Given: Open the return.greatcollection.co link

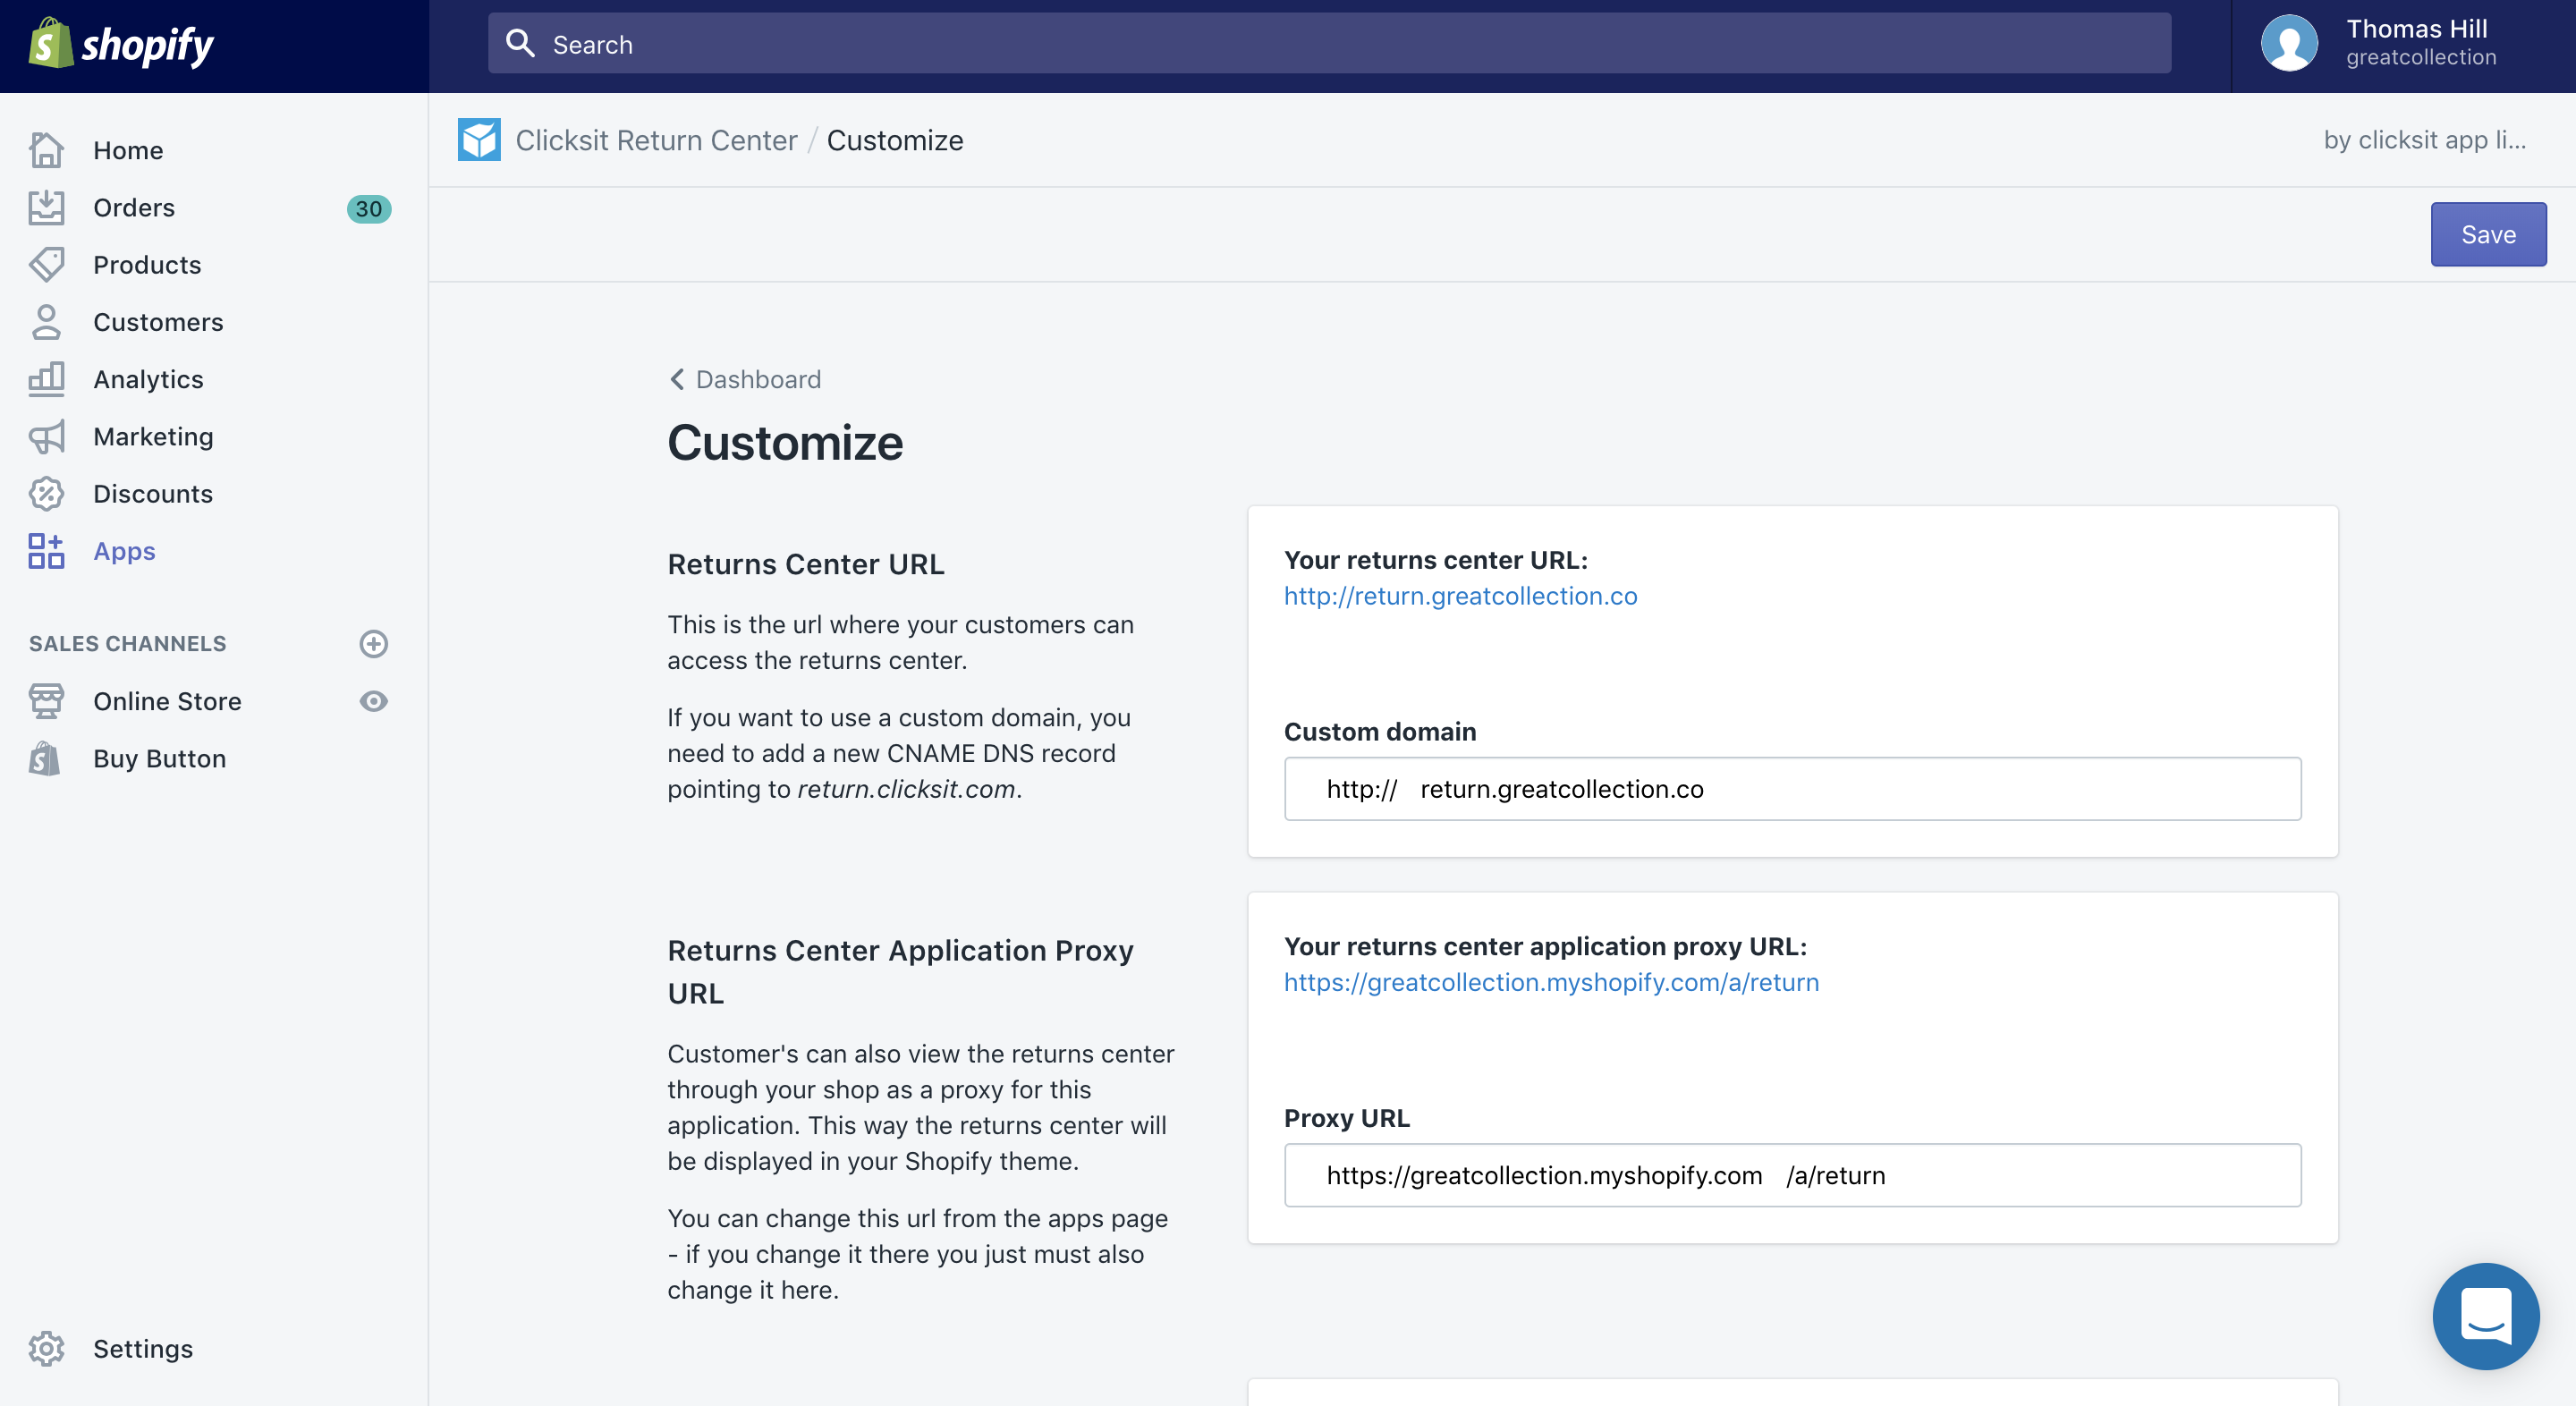Looking at the screenshot, I should [x=1460, y=596].
